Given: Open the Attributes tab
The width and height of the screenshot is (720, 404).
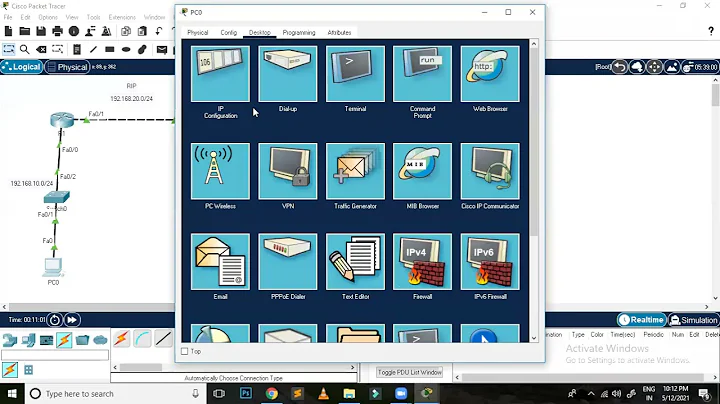Looking at the screenshot, I should pos(339,33).
